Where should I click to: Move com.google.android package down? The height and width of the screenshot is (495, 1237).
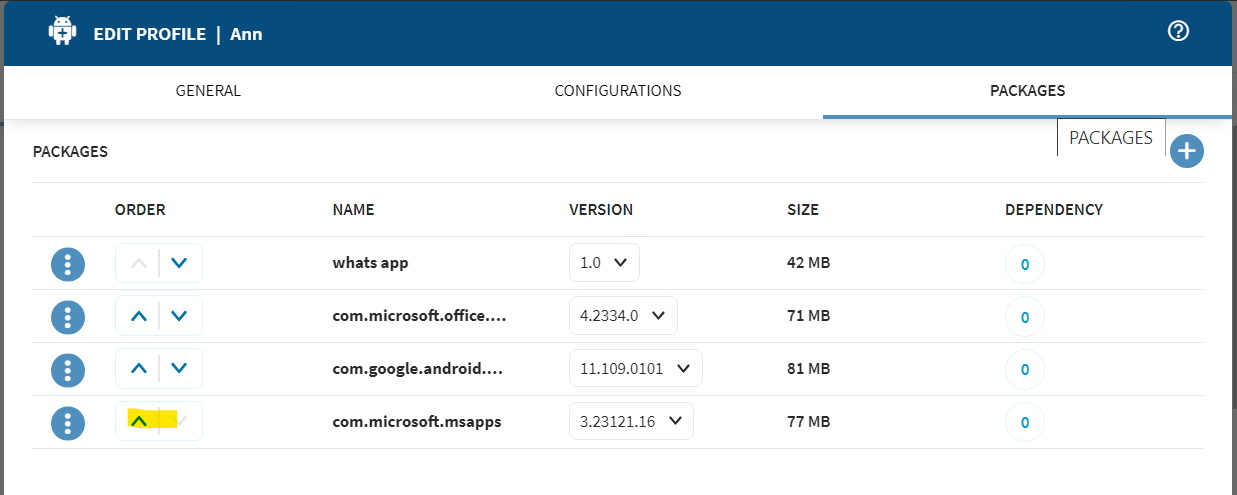click(179, 369)
